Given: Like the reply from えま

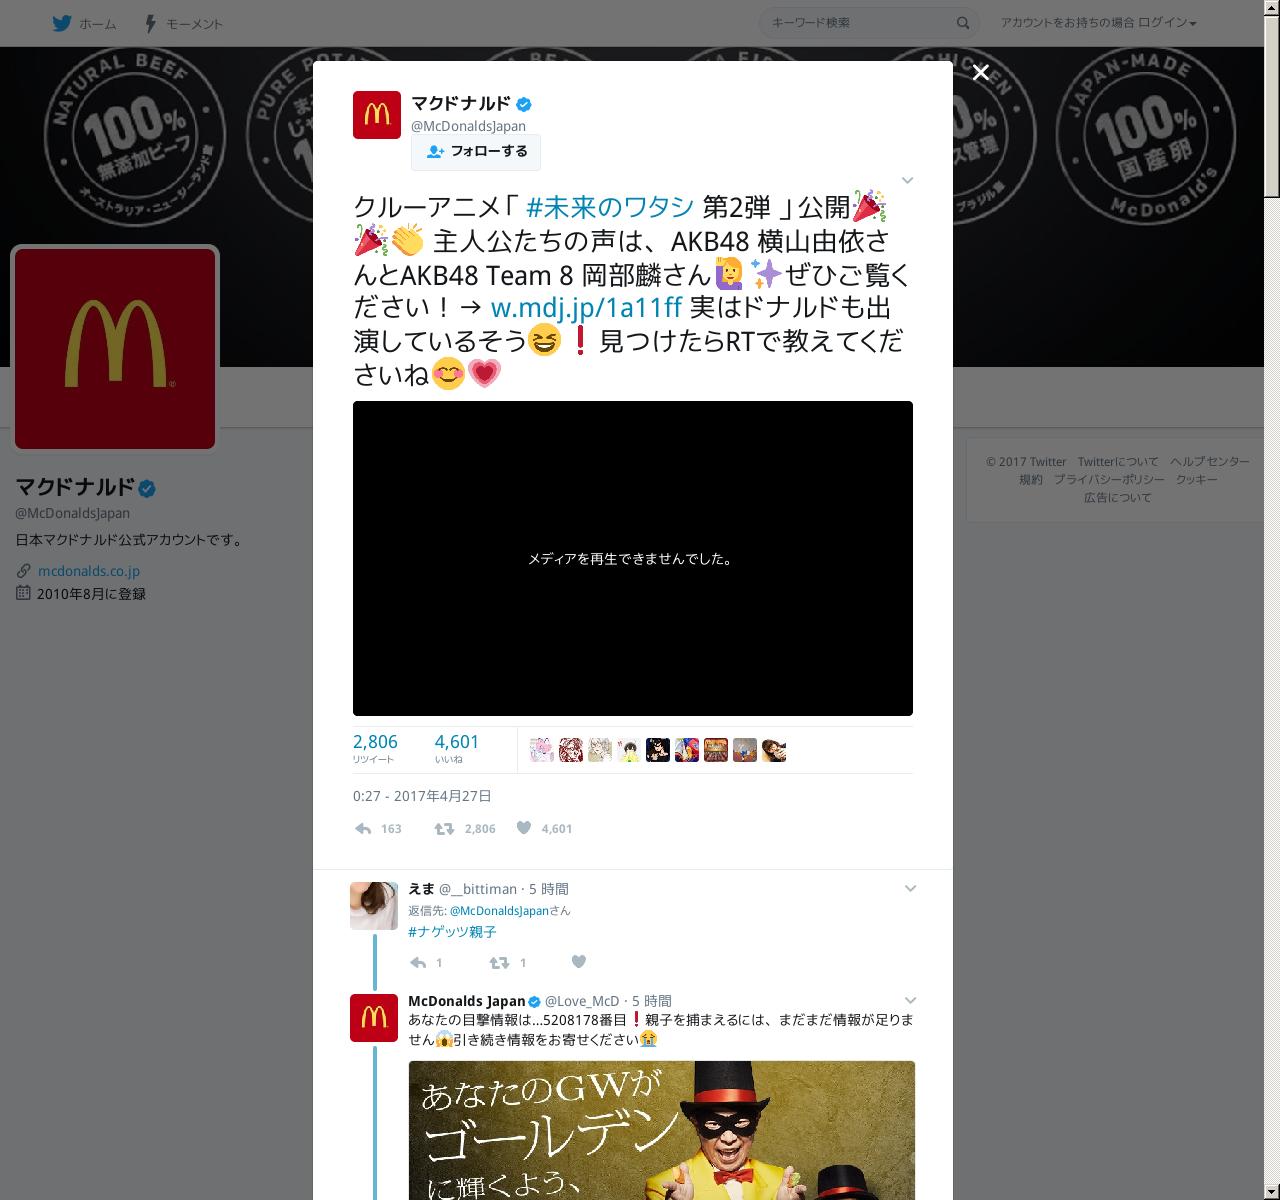Looking at the screenshot, I should [578, 962].
